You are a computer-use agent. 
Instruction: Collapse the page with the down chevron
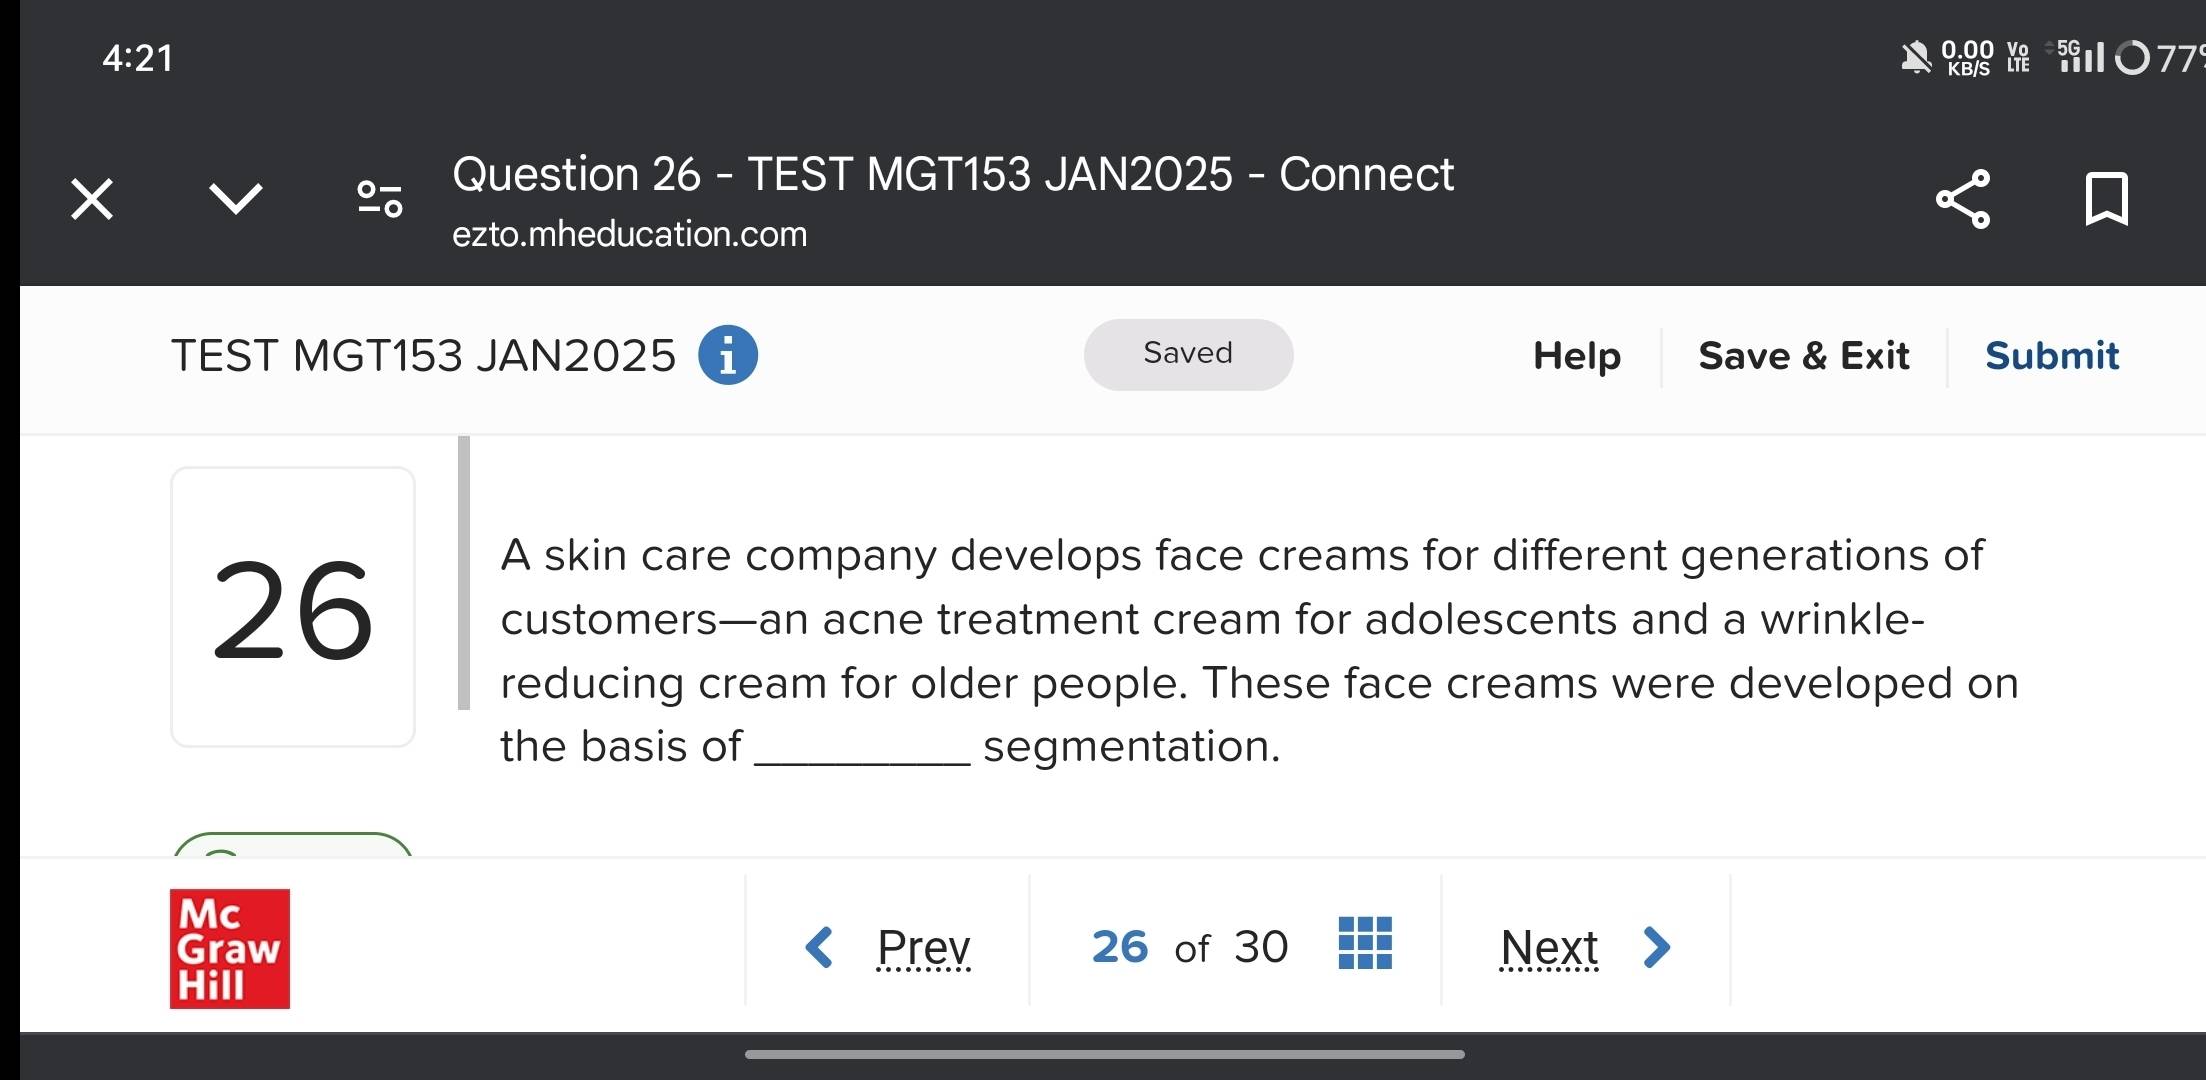click(237, 199)
